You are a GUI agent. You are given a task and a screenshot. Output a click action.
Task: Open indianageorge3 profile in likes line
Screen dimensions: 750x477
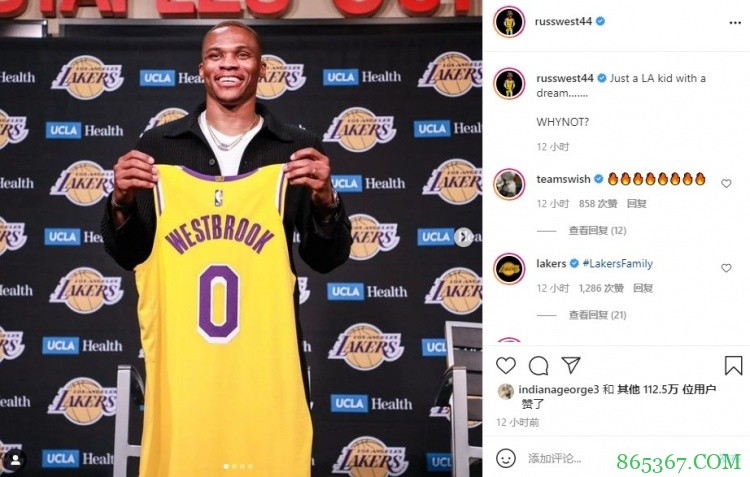click(559, 389)
